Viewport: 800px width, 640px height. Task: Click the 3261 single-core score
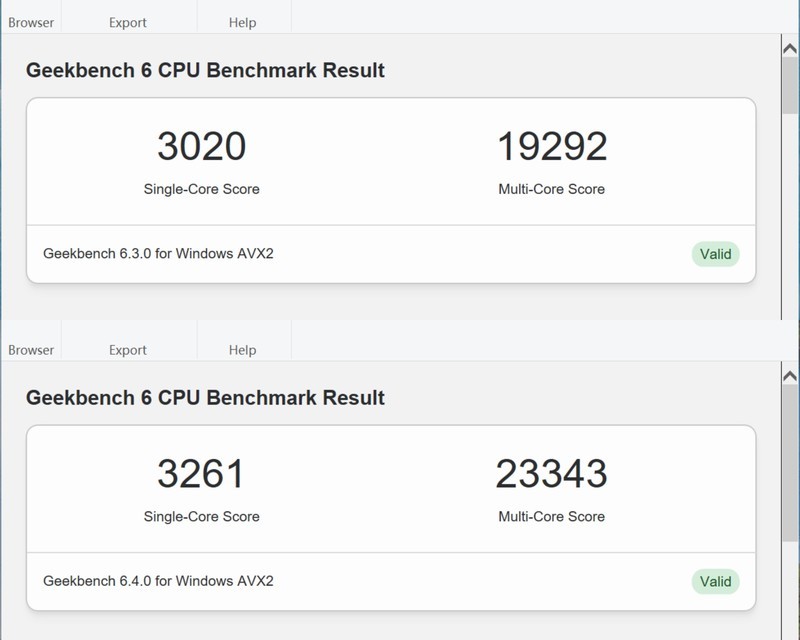click(x=201, y=474)
